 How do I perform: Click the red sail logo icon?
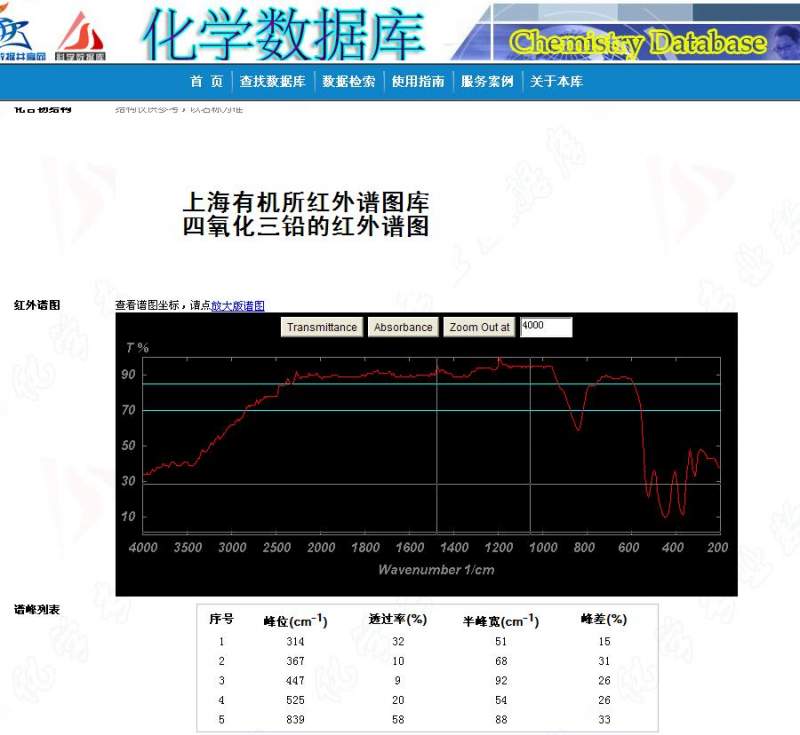point(80,36)
